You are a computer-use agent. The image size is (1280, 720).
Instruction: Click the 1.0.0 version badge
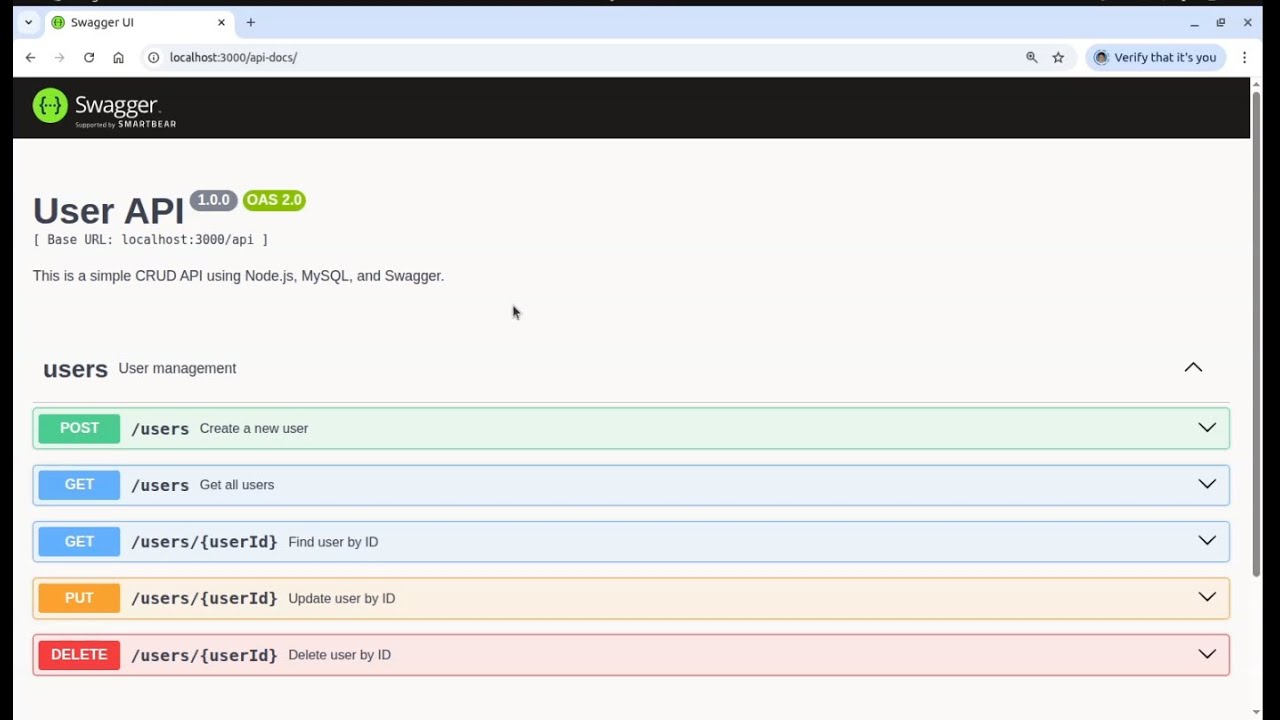[x=213, y=200]
